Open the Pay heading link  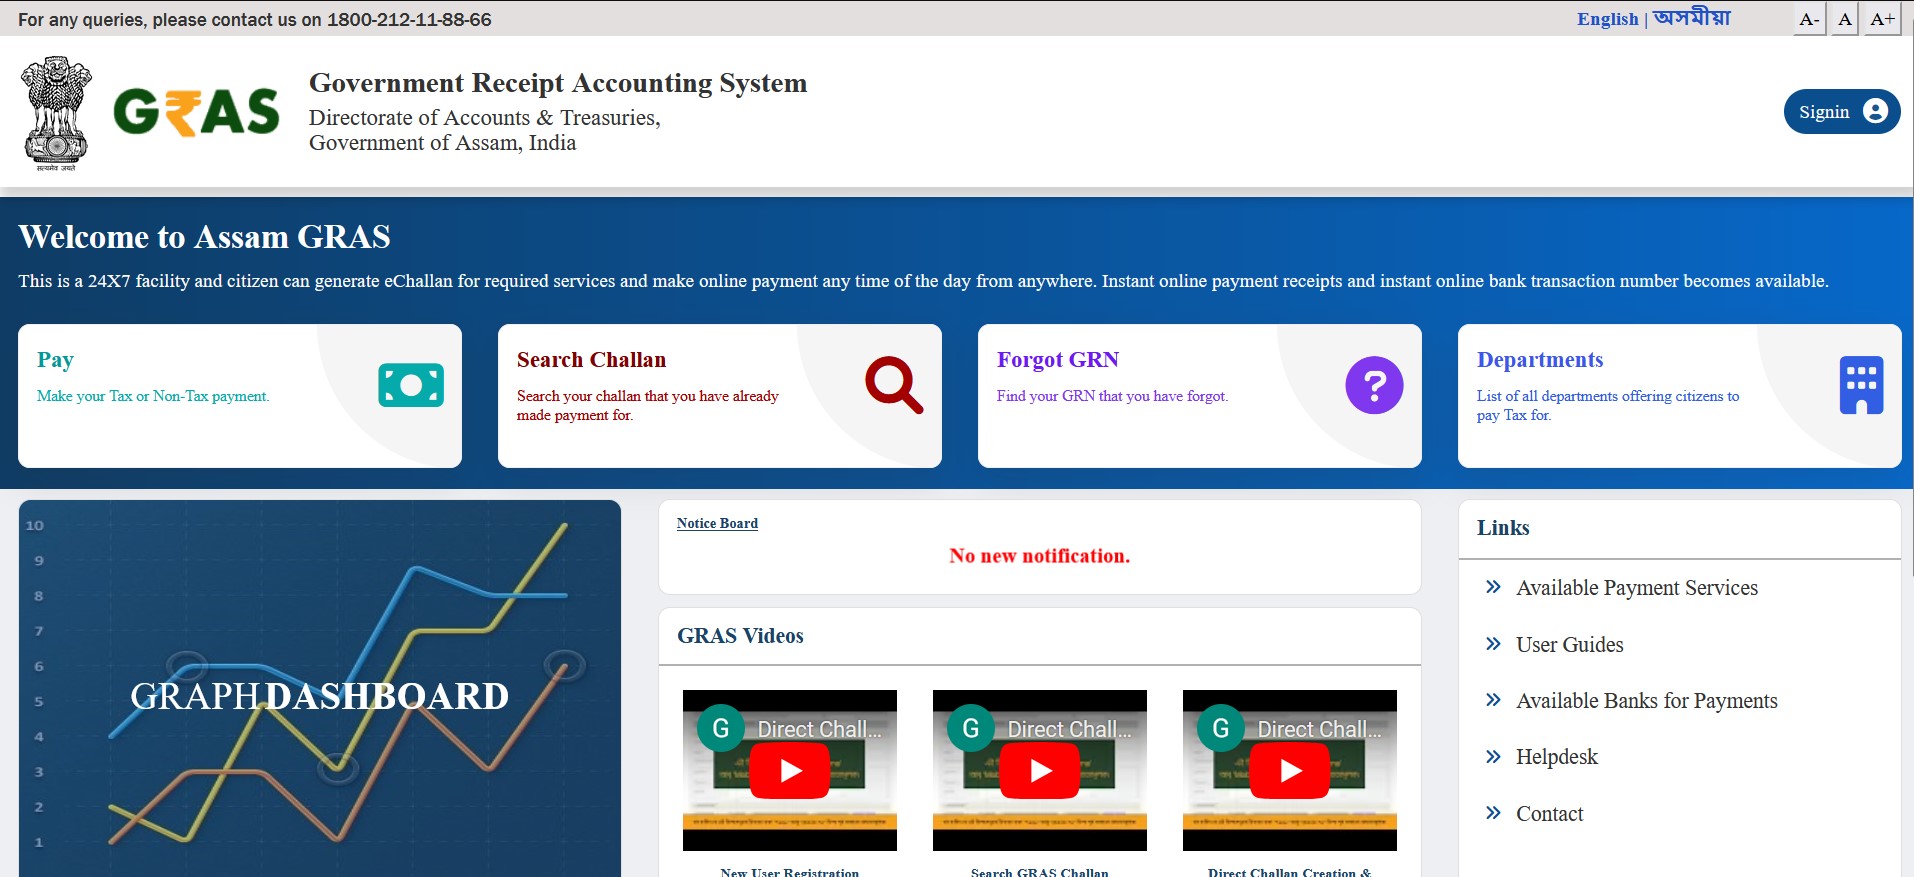click(55, 360)
